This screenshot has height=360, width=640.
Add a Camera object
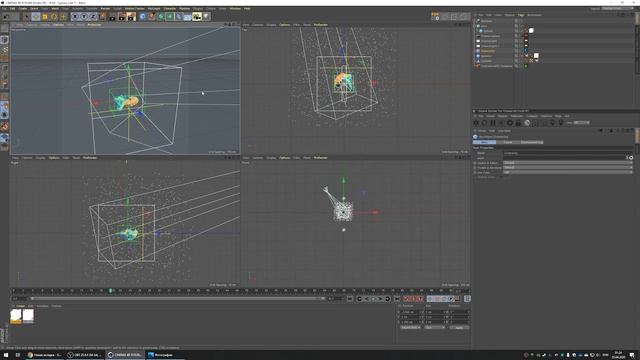(197, 17)
